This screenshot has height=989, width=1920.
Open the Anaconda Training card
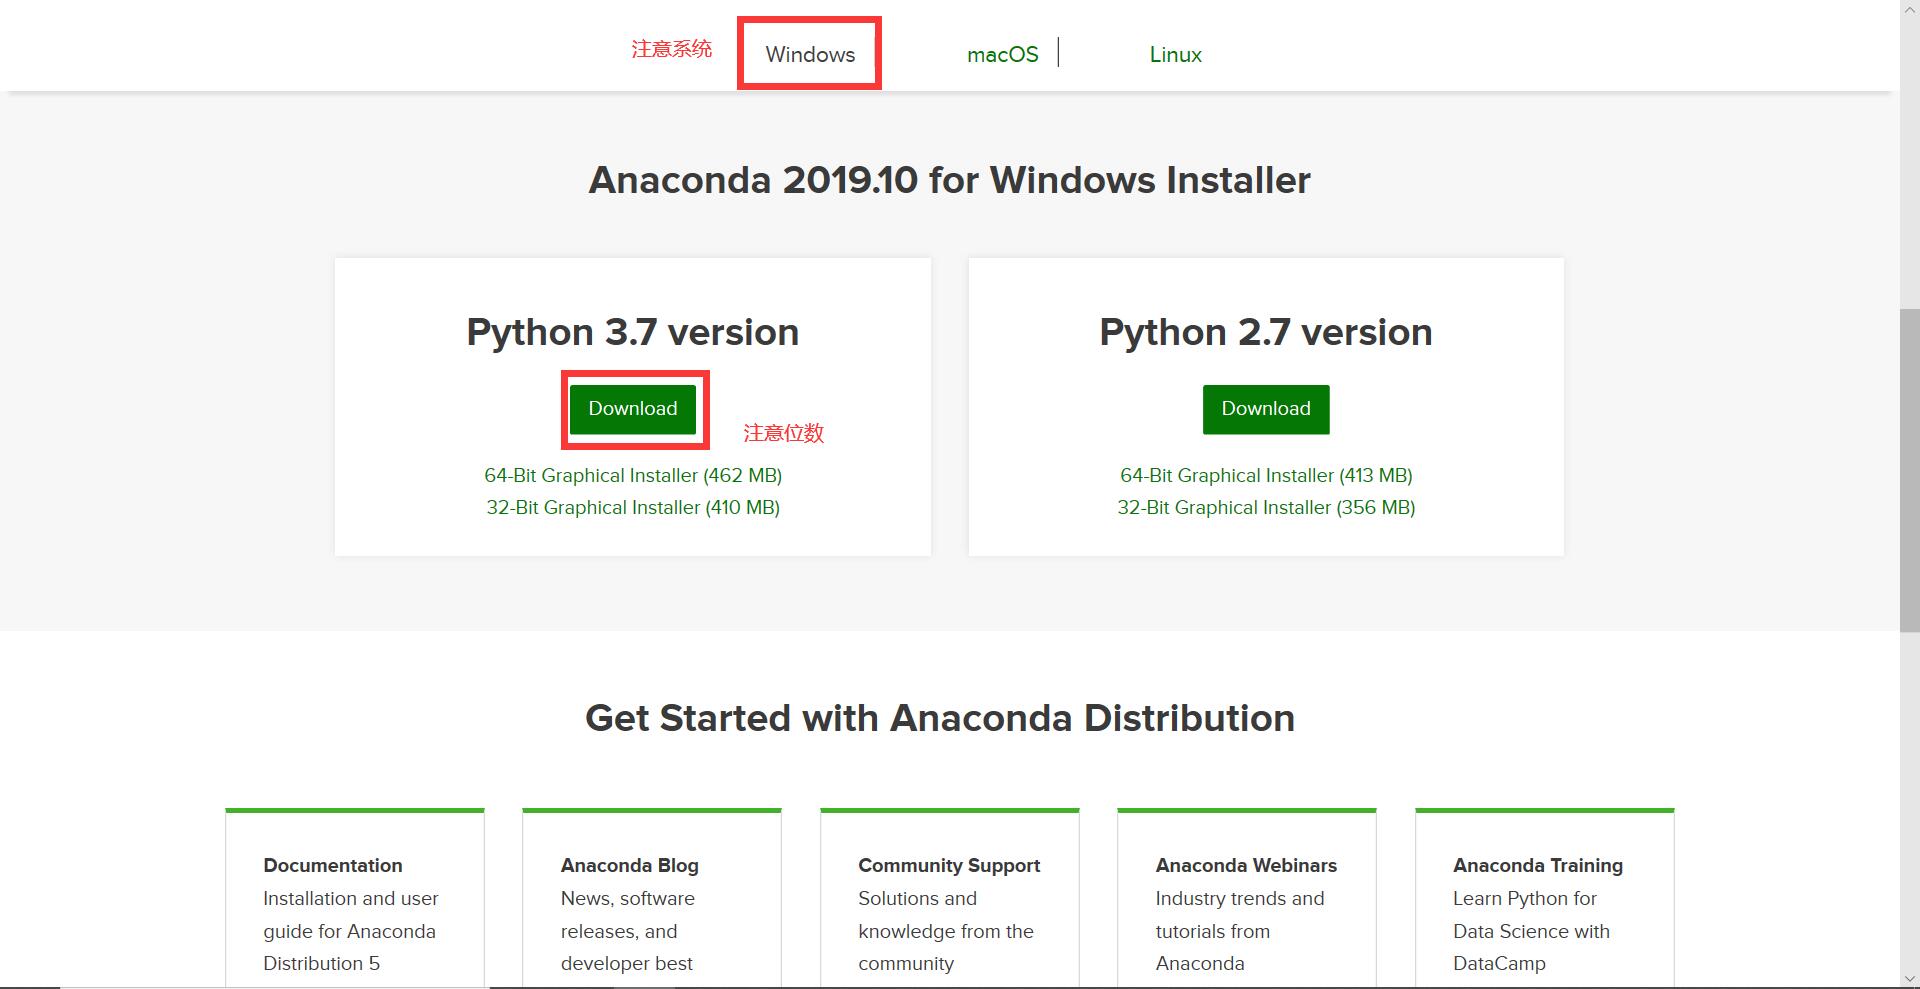[1545, 898]
